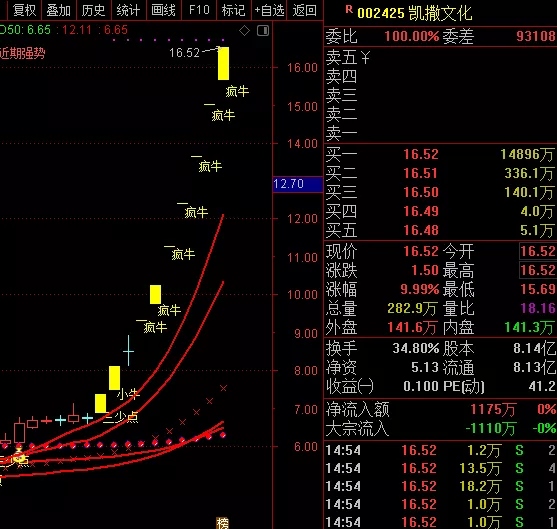Viewport: 557px width, 529px height.
Task: Click the 返回 back button
Action: 304,10
